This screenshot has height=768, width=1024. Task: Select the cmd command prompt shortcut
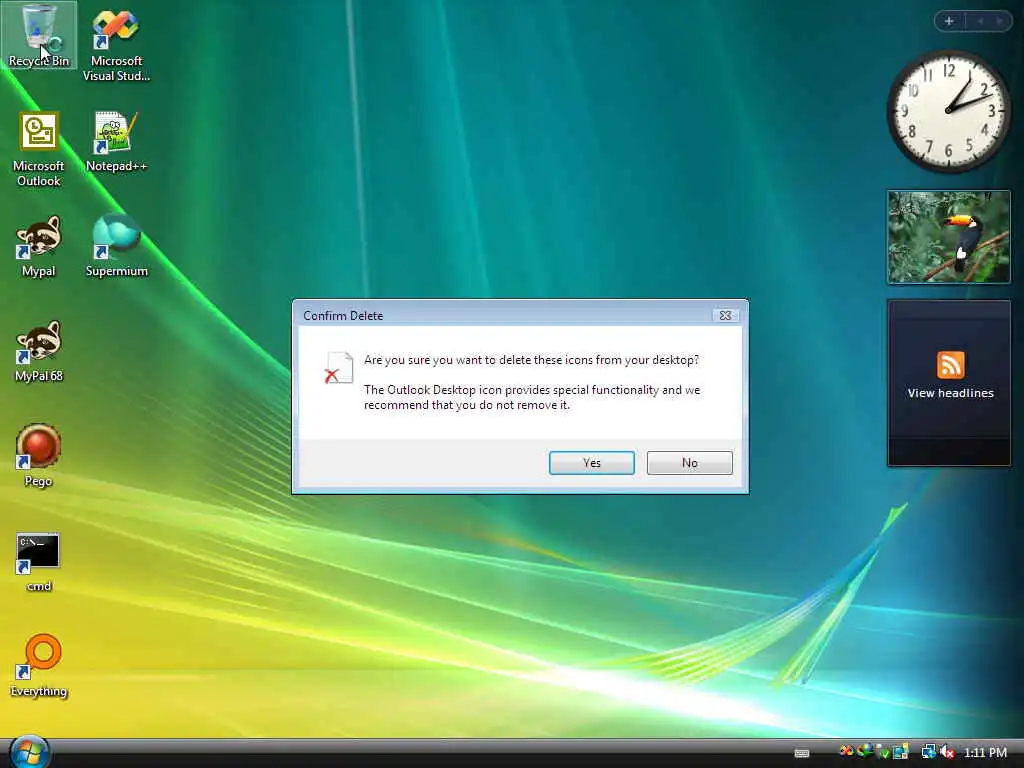39,562
